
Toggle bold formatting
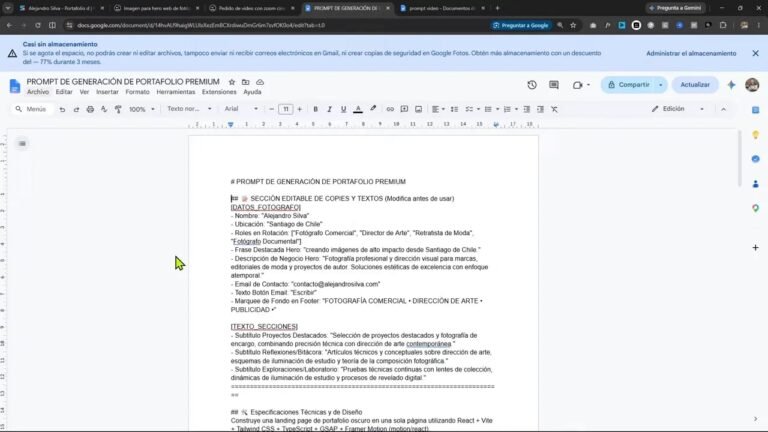pyautogui.click(x=315, y=109)
